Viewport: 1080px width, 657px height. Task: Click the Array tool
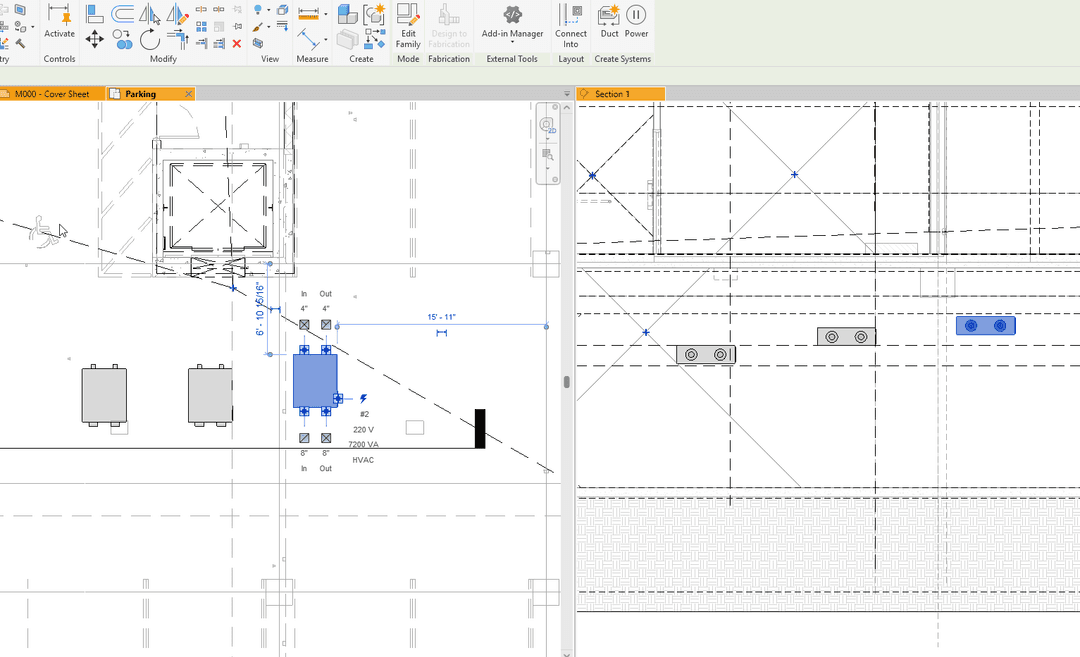point(201,27)
